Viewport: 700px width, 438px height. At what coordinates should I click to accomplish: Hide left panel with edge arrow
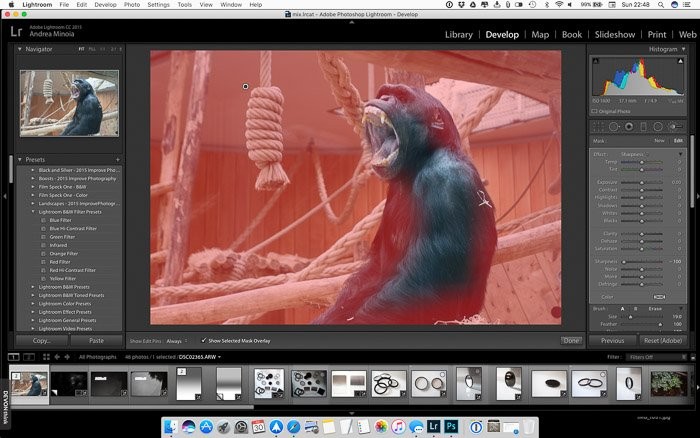pos(4,196)
